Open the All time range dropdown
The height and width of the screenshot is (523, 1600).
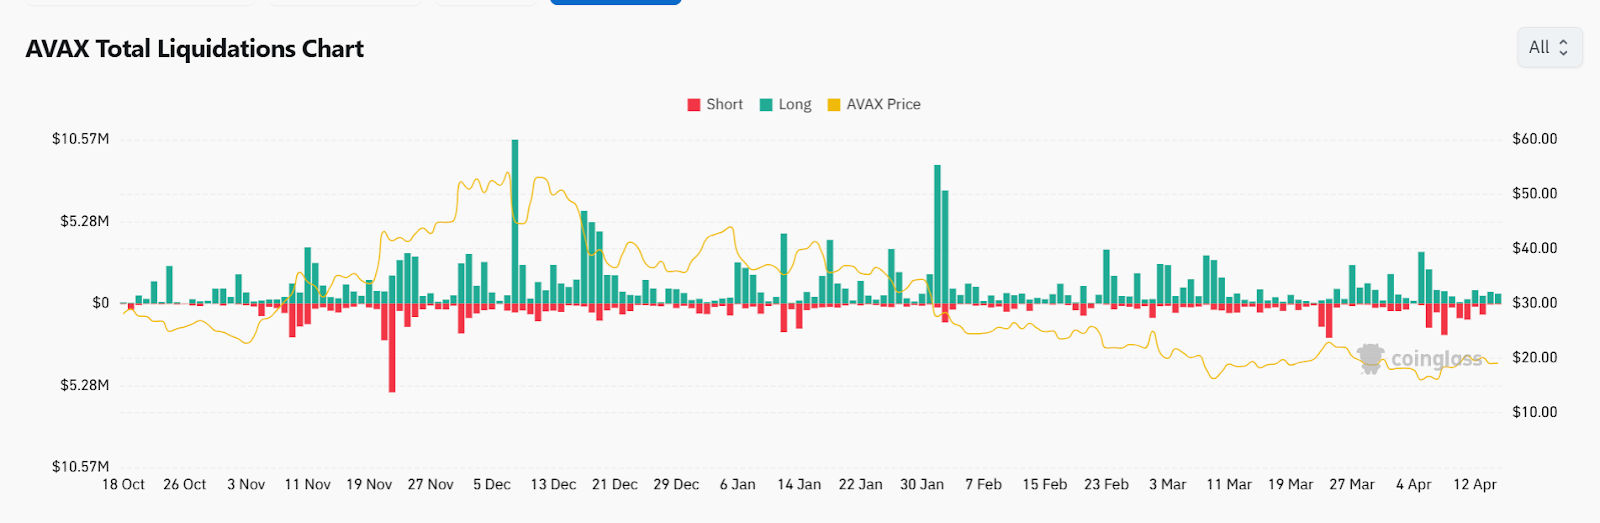pyautogui.click(x=1549, y=47)
